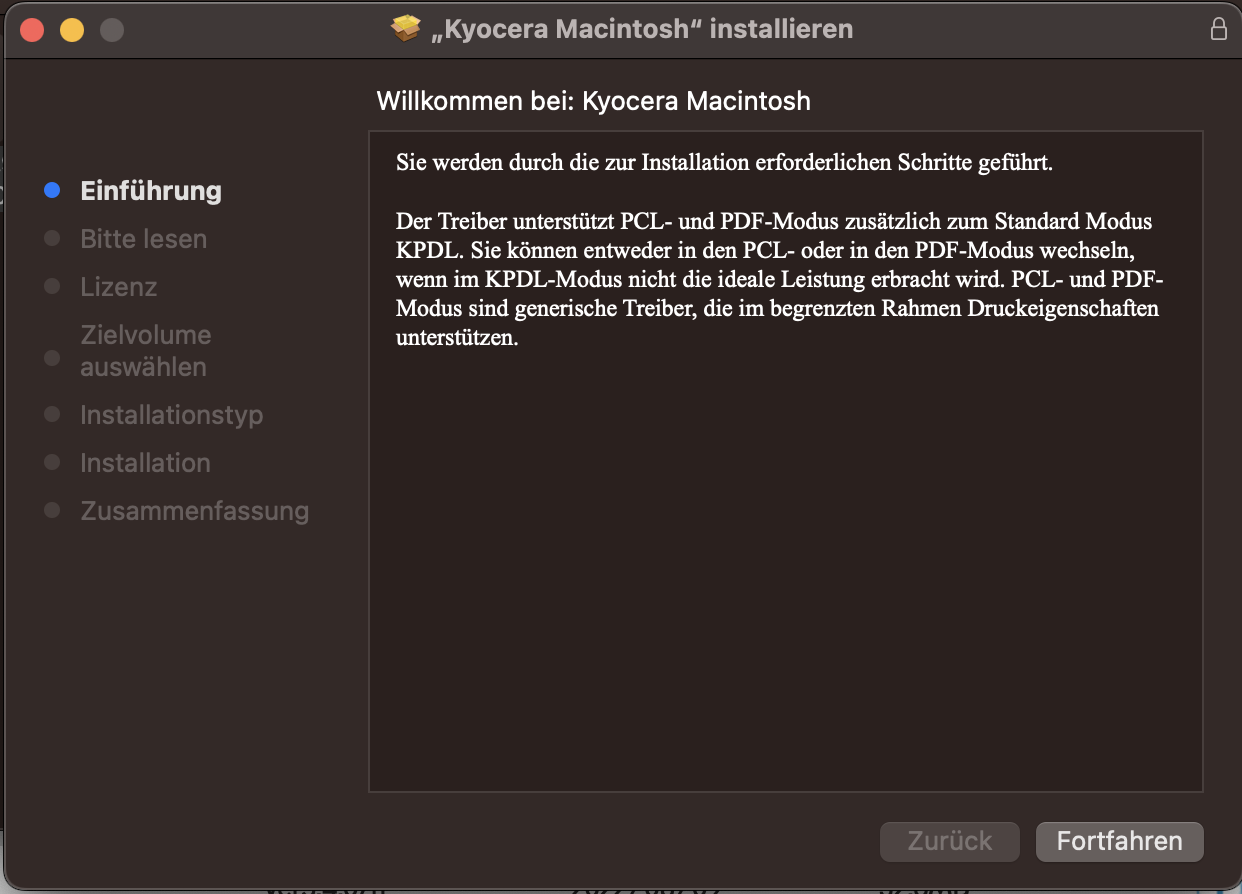Select the Zusammenfassung step
This screenshot has height=894, width=1242.
194,511
